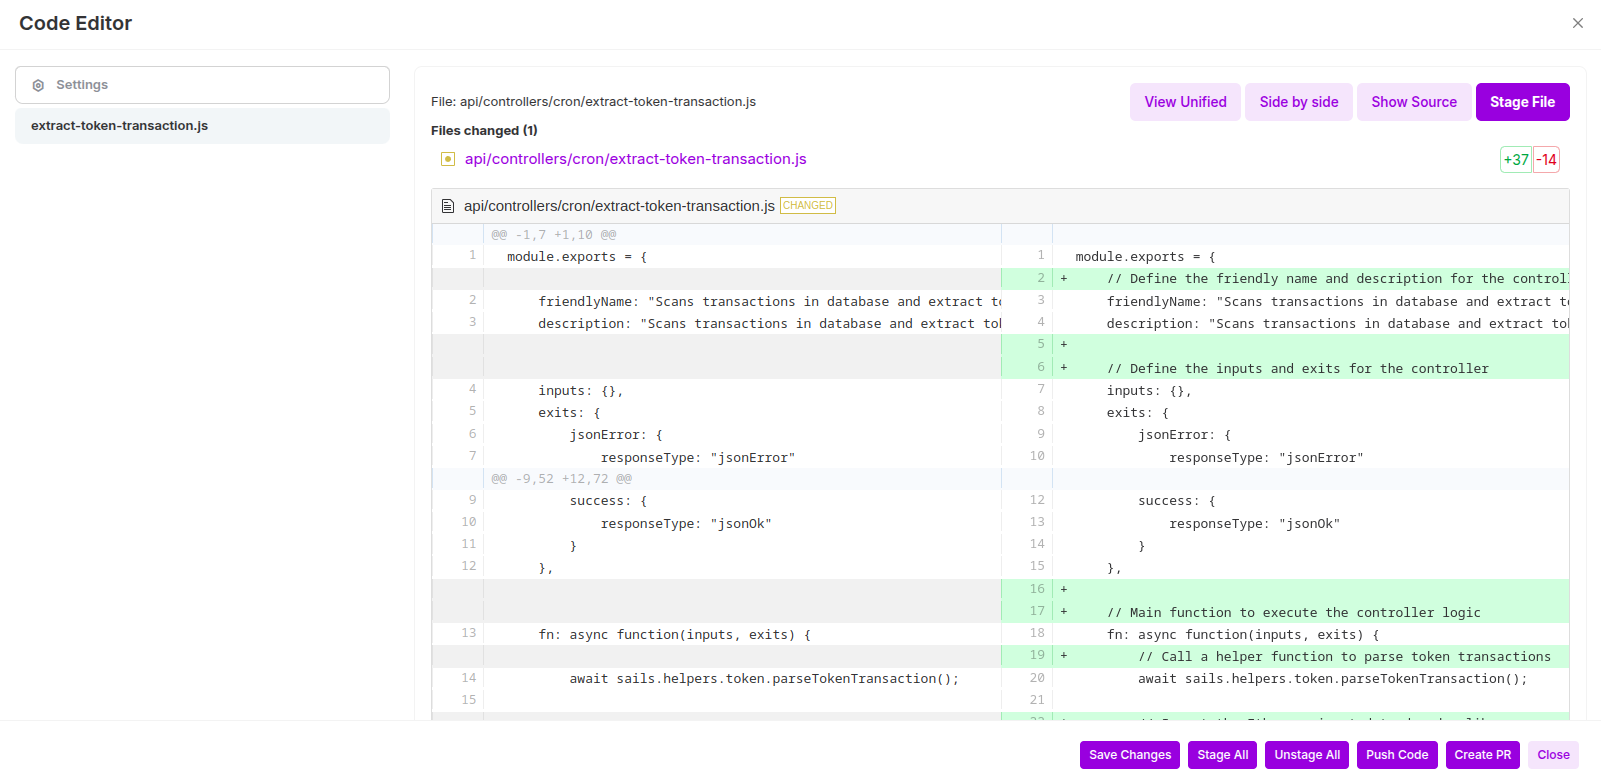Click the Create PR button
Viewport: 1601px width, 784px height.
pos(1482,755)
